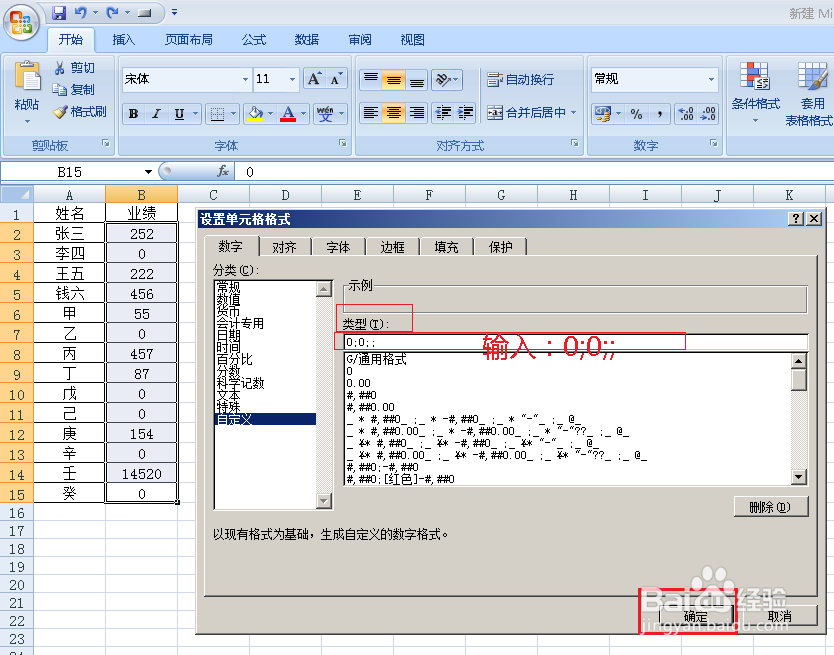Switch to the 页面布局 ribbon tab
The width and height of the screenshot is (834, 655).
coord(189,39)
